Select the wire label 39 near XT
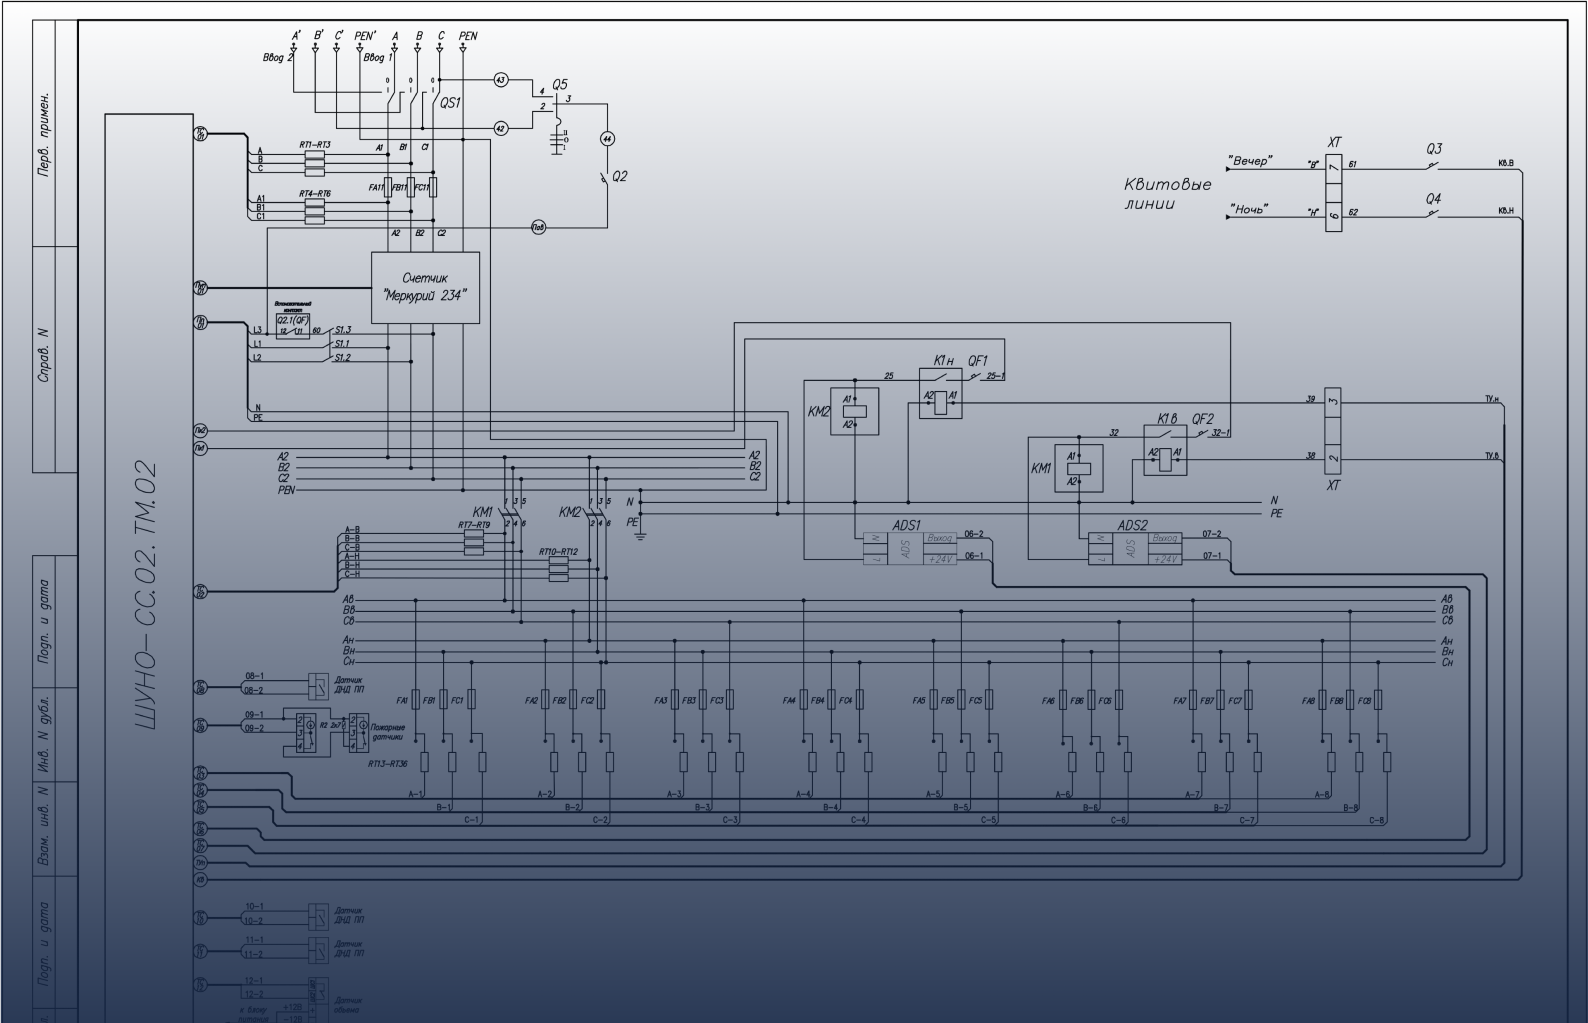 click(1311, 399)
